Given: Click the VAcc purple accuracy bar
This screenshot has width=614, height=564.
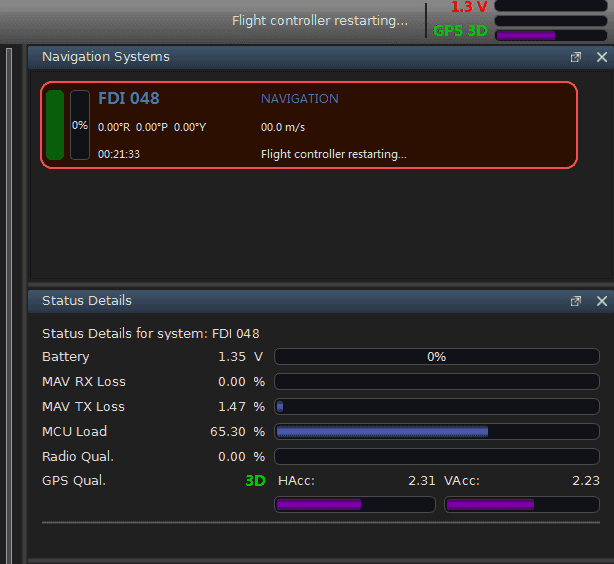Looking at the screenshot, I should 523,505.
